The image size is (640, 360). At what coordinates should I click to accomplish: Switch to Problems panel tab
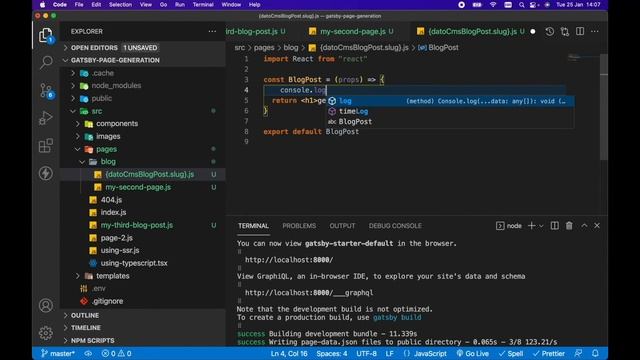(299, 226)
